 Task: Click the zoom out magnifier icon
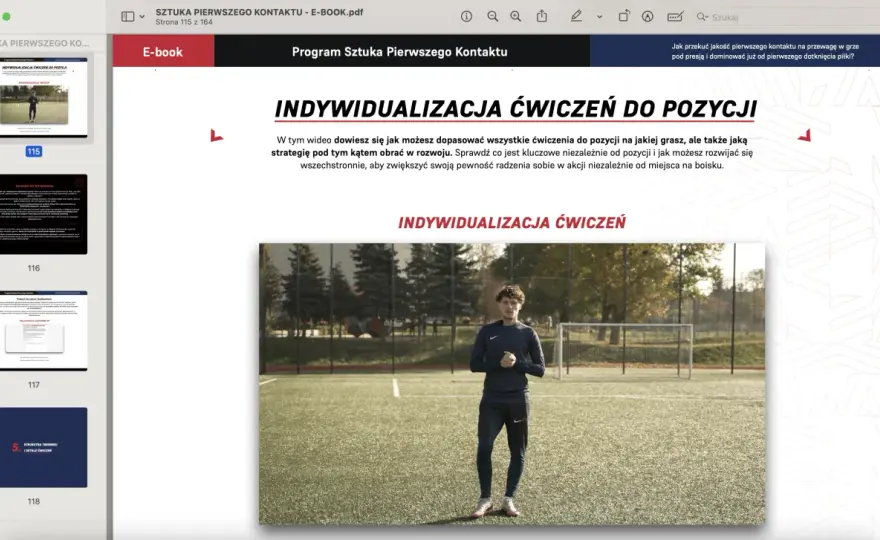click(x=492, y=17)
